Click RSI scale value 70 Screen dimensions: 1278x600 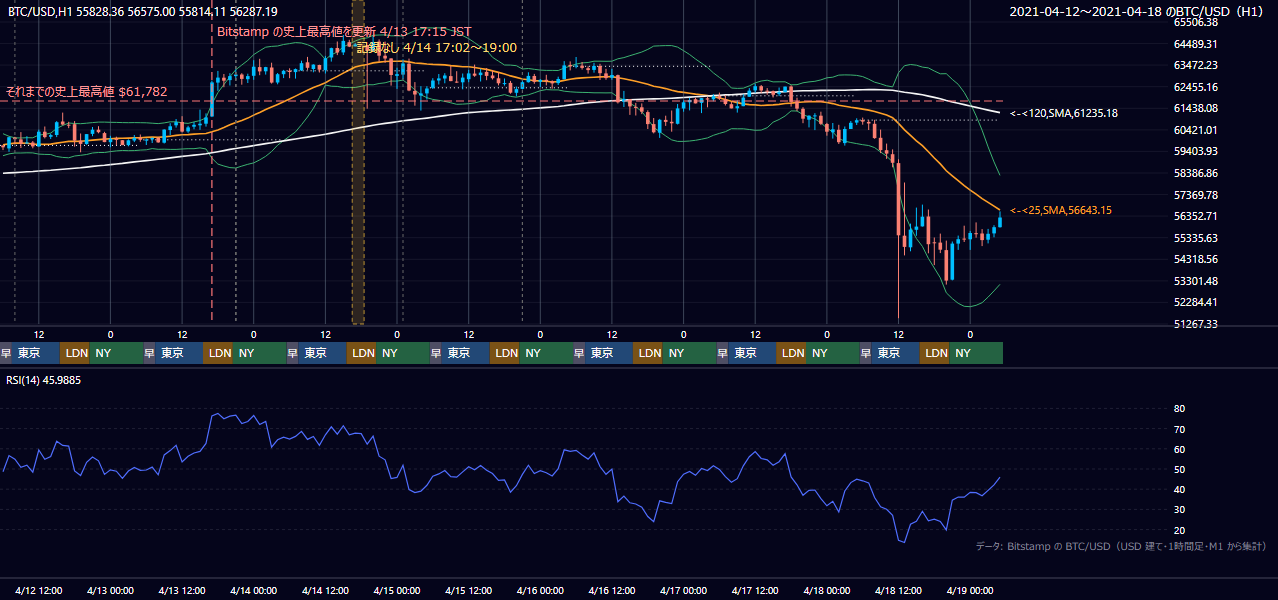[1179, 429]
